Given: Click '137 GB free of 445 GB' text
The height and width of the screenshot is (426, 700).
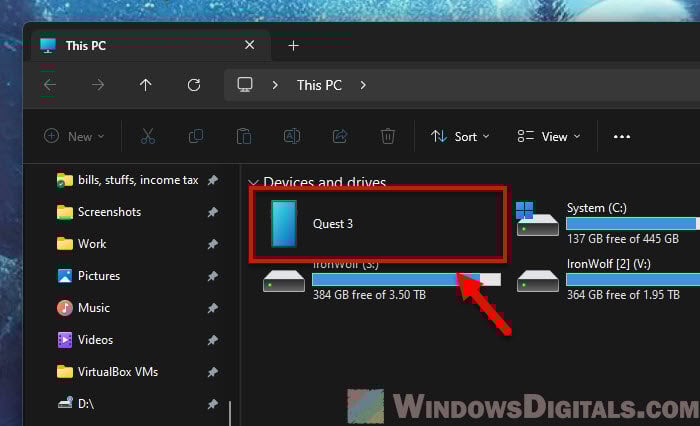Looking at the screenshot, I should [623, 239].
